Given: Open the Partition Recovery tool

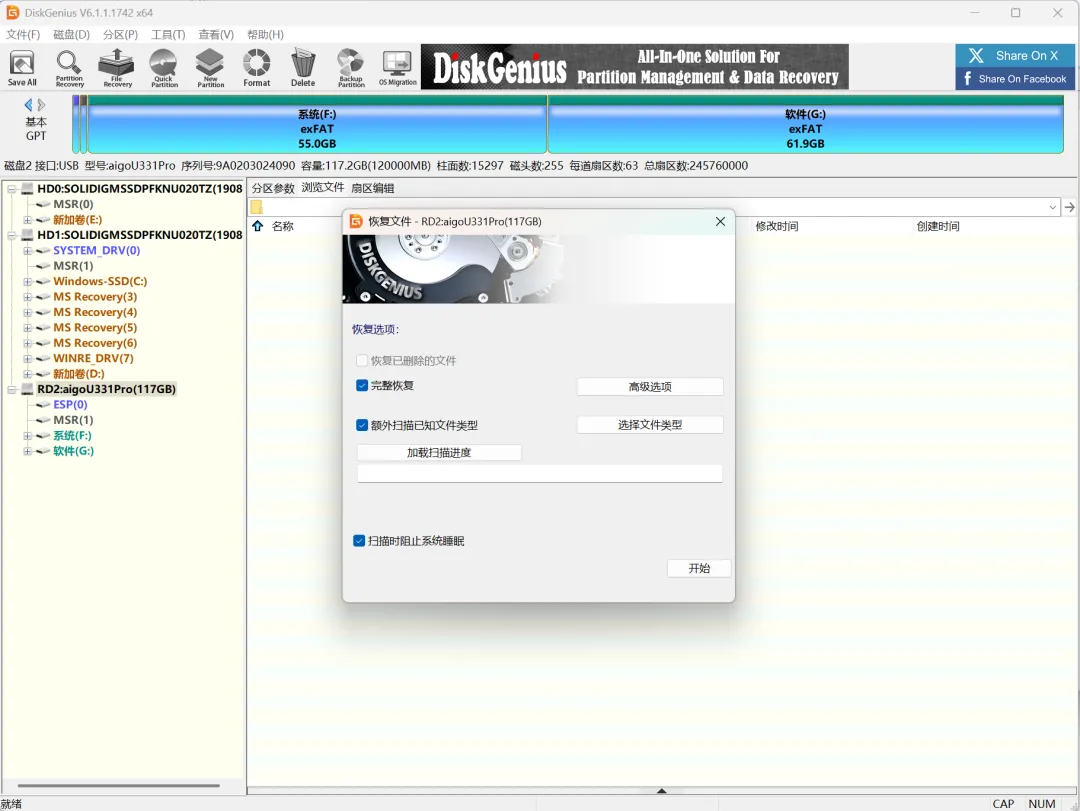Looking at the screenshot, I should coord(69,68).
